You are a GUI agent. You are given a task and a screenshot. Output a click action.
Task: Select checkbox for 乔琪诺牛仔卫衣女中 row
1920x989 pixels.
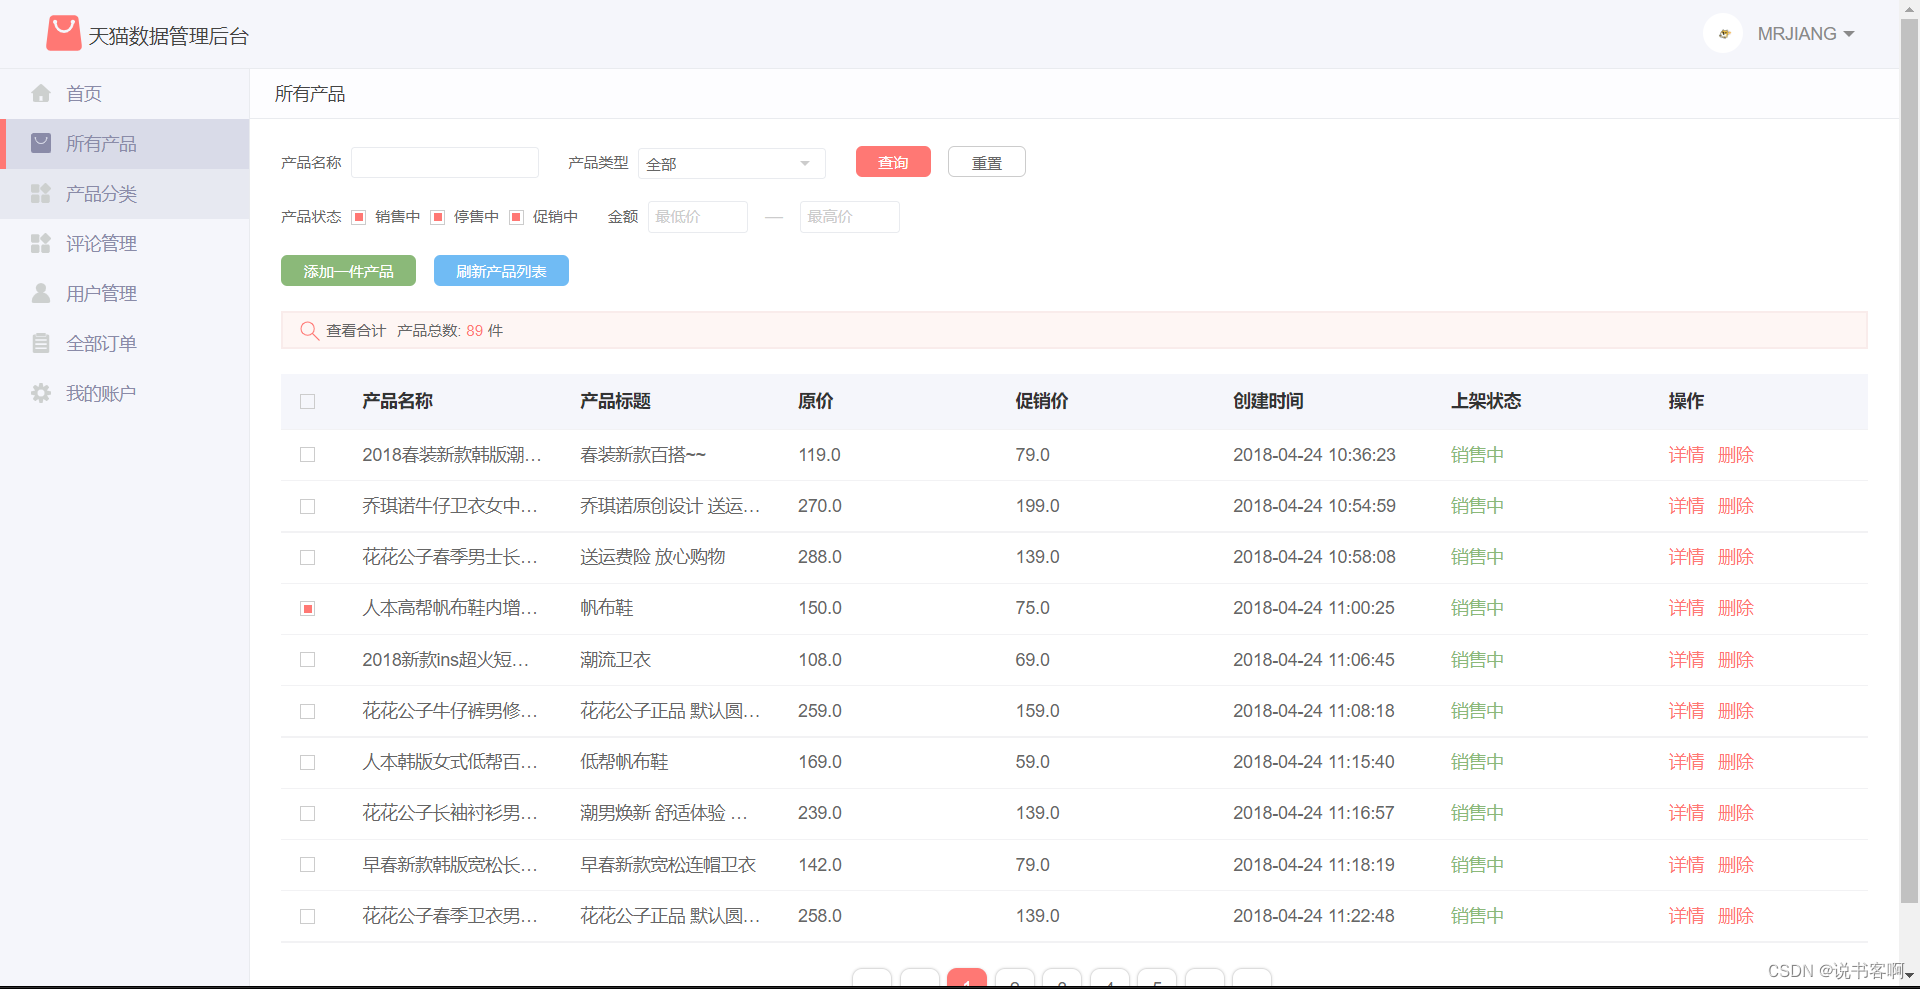pos(307,506)
